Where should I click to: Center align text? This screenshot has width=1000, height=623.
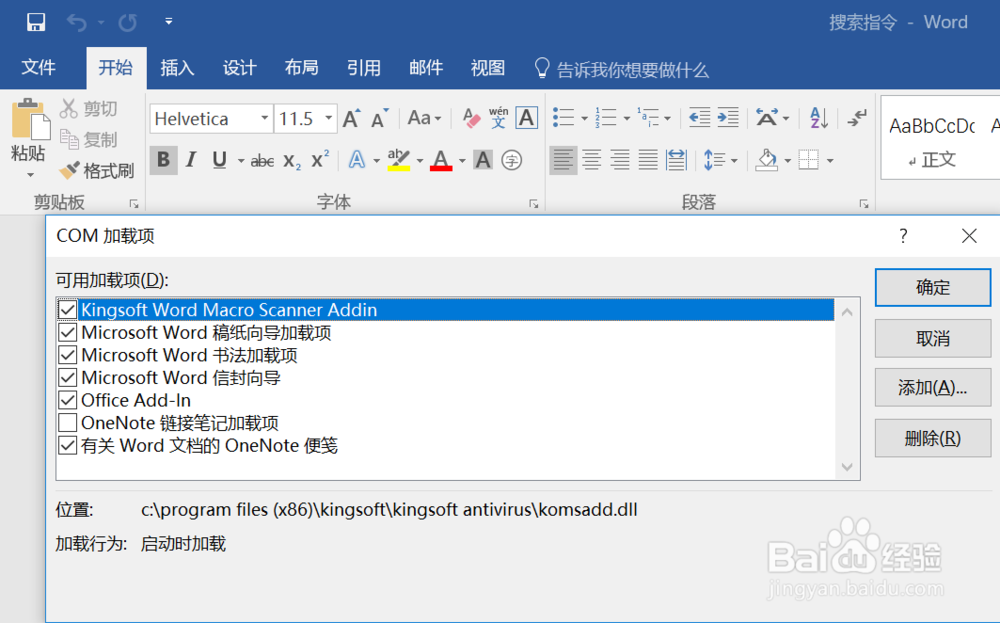[x=592, y=159]
